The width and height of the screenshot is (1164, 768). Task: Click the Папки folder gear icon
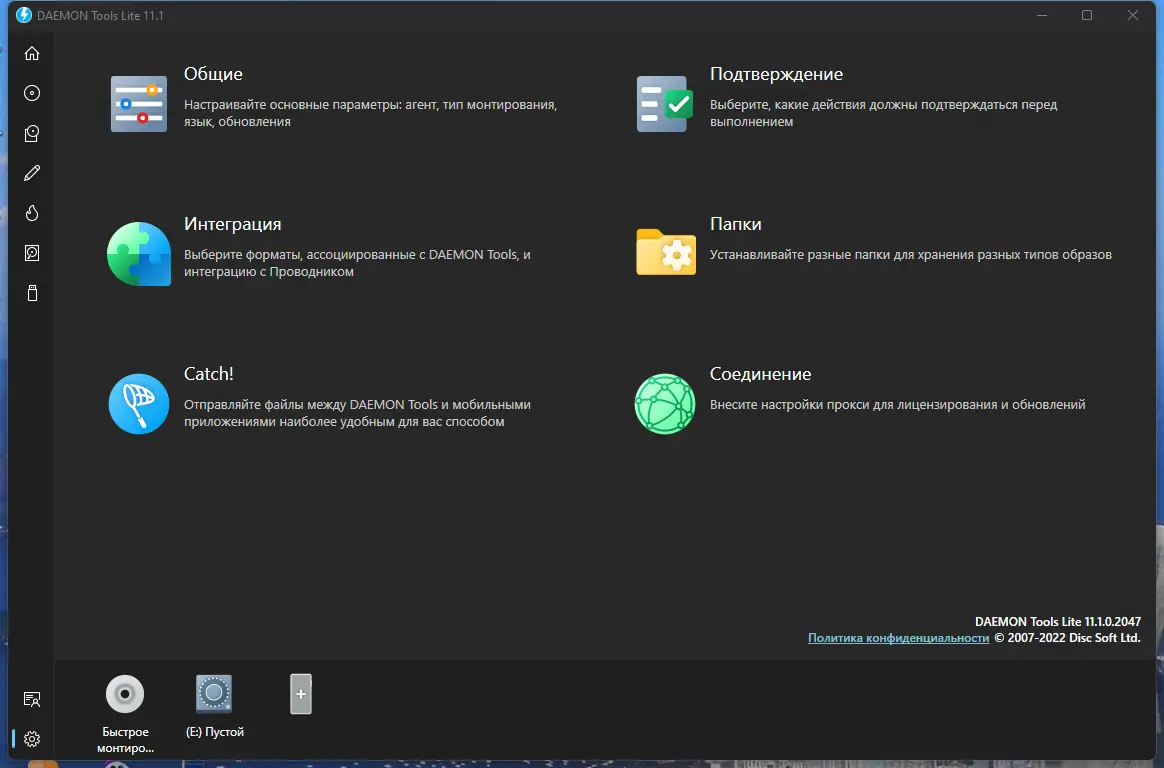(x=666, y=252)
